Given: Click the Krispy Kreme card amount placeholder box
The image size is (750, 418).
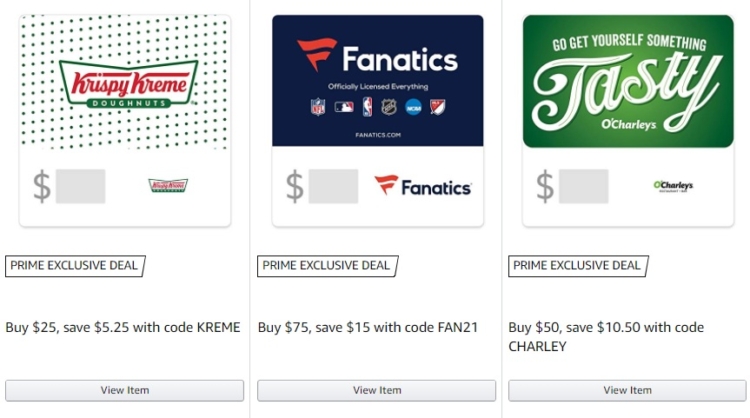Looking at the screenshot, I should tap(80, 186).
